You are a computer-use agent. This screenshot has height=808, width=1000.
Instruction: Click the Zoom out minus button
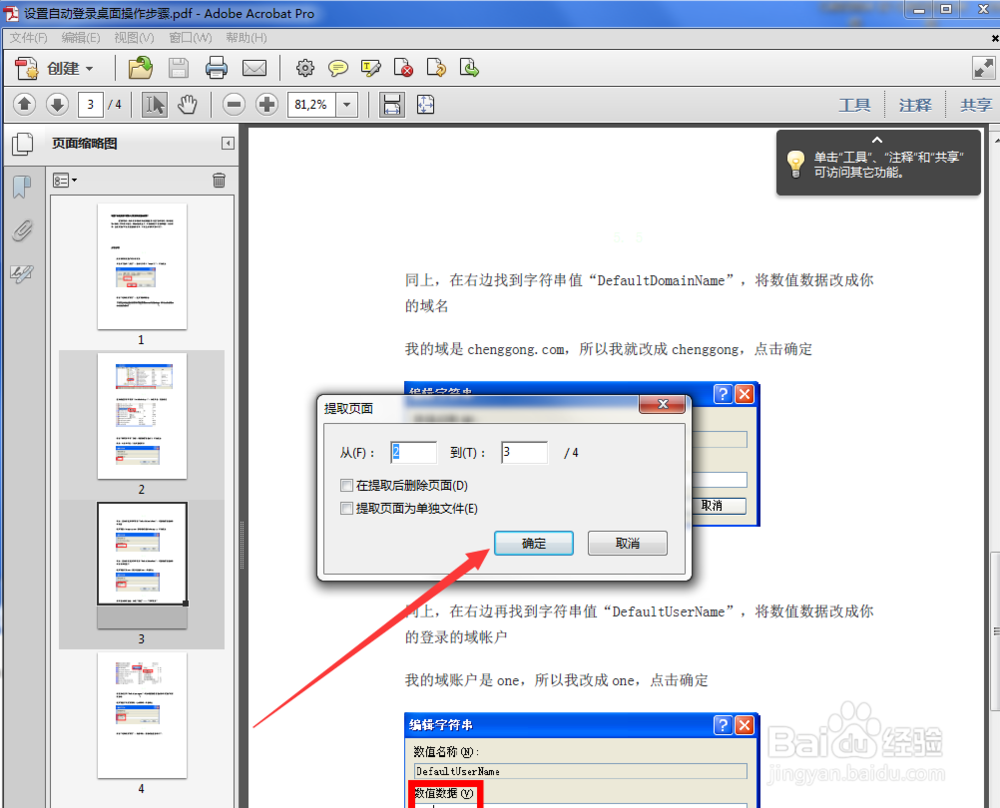click(234, 104)
